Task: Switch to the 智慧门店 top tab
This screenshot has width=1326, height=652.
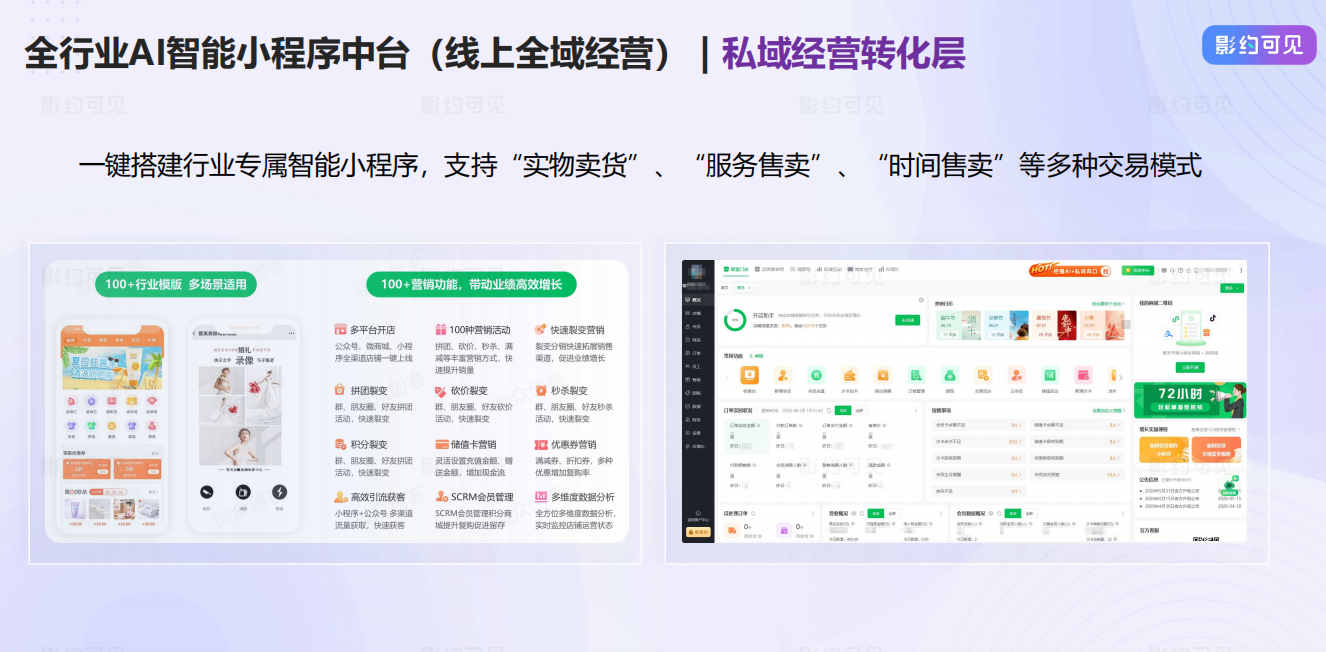Action: click(x=736, y=269)
